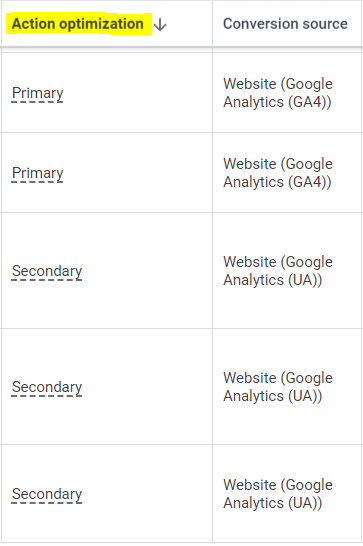Select the Conversion source column header
This screenshot has height=546, width=363.
[285, 24]
